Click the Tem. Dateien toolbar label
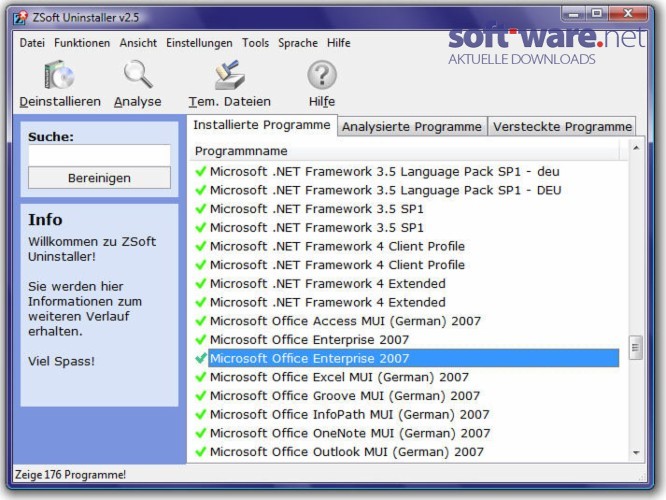The height and width of the screenshot is (500, 666). (230, 102)
